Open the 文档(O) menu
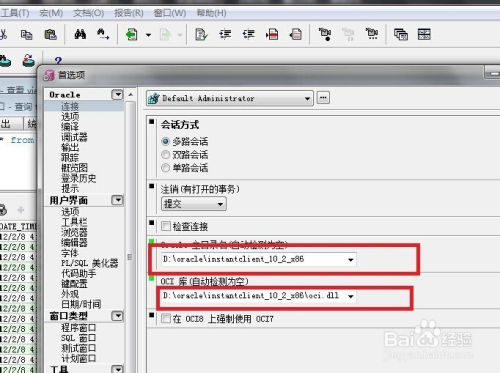This screenshot has height=373, width=500. pyautogui.click(x=89, y=13)
